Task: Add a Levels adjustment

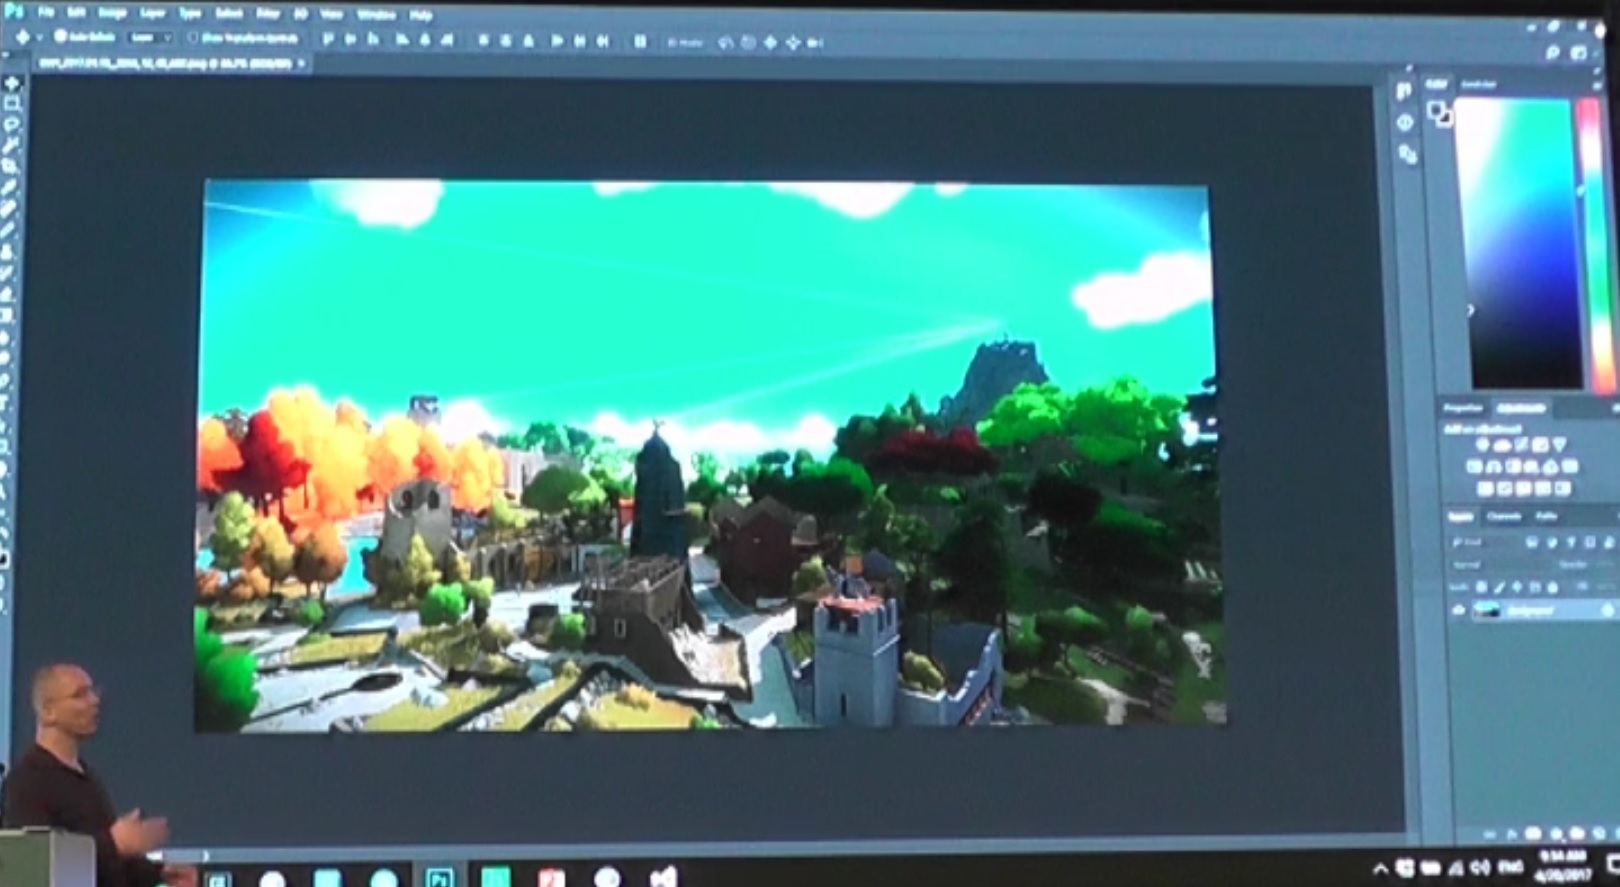Action: 1501,444
